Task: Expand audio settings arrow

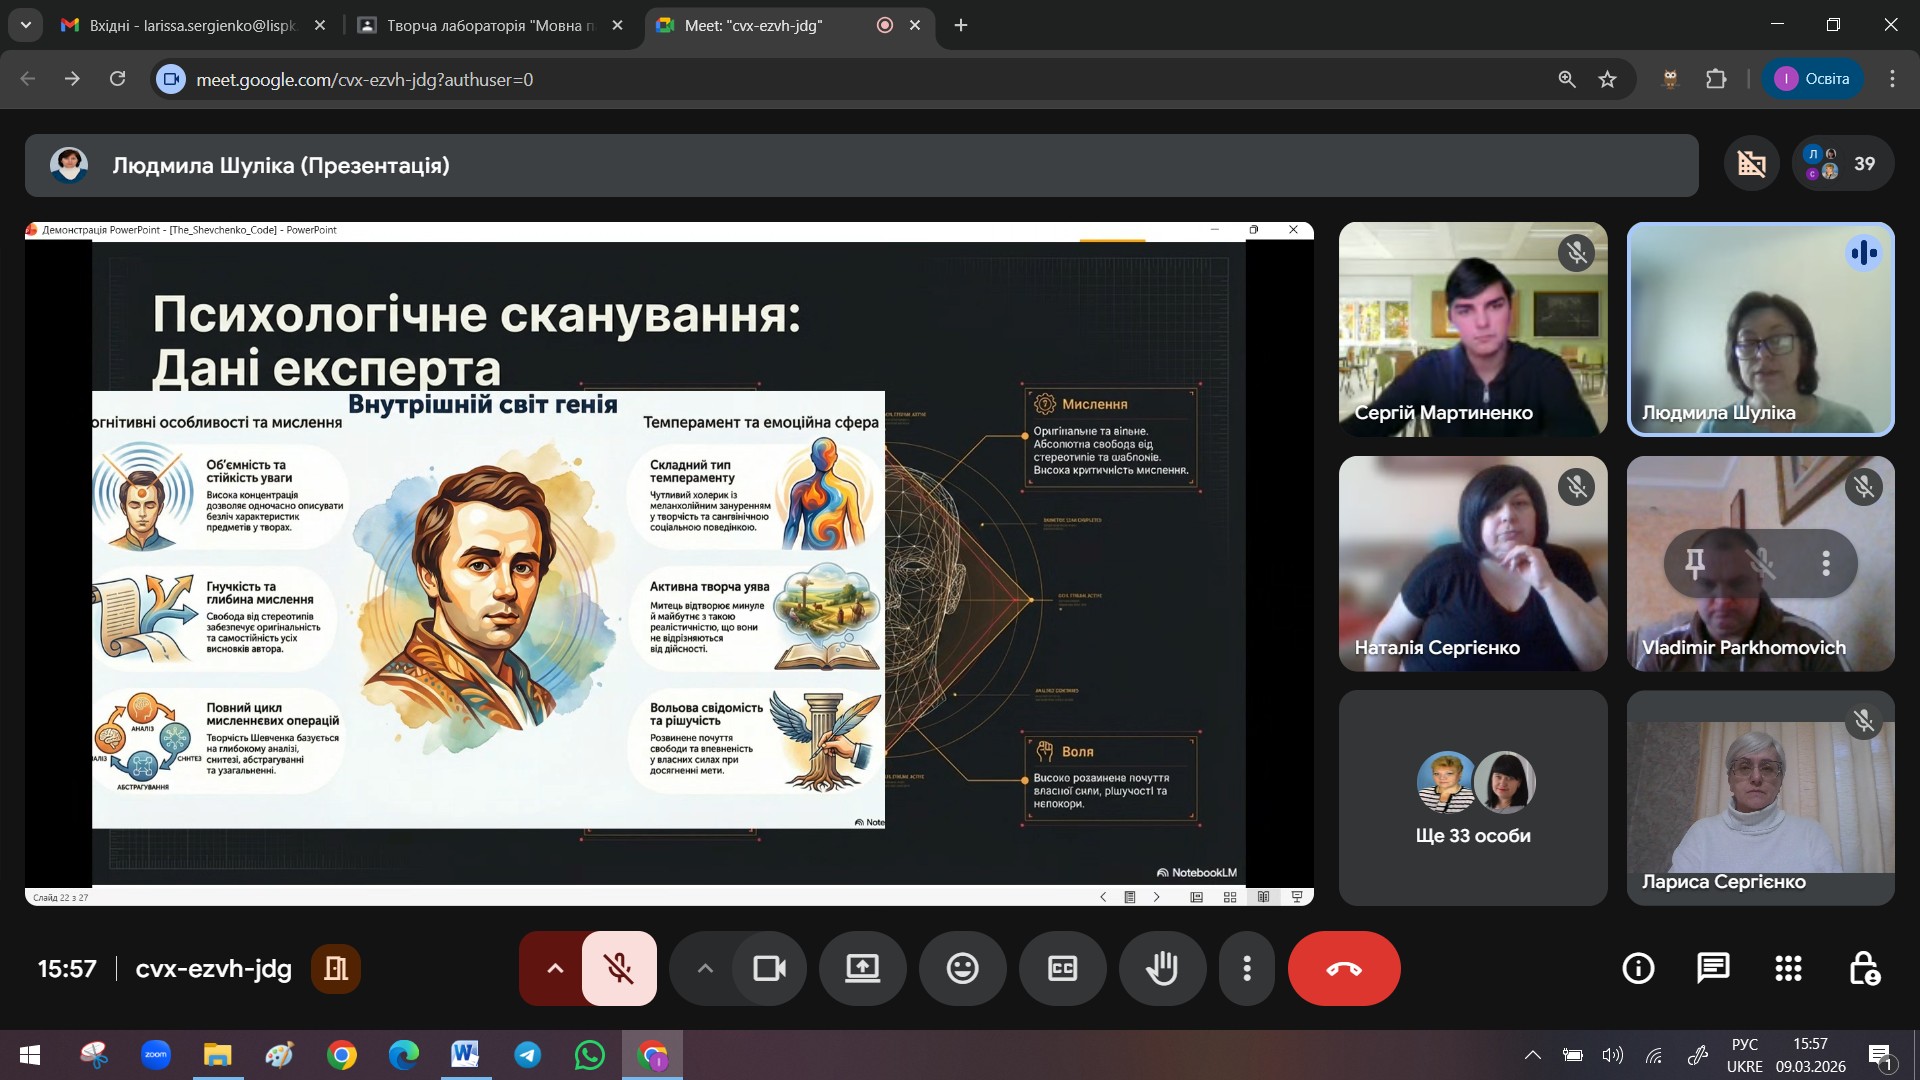Action: click(555, 968)
